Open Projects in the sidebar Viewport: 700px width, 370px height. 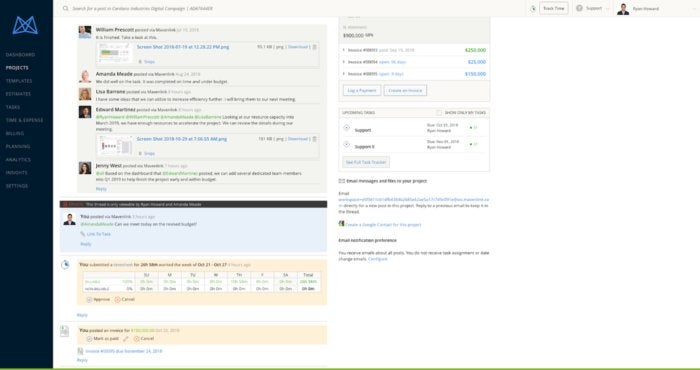17,68
